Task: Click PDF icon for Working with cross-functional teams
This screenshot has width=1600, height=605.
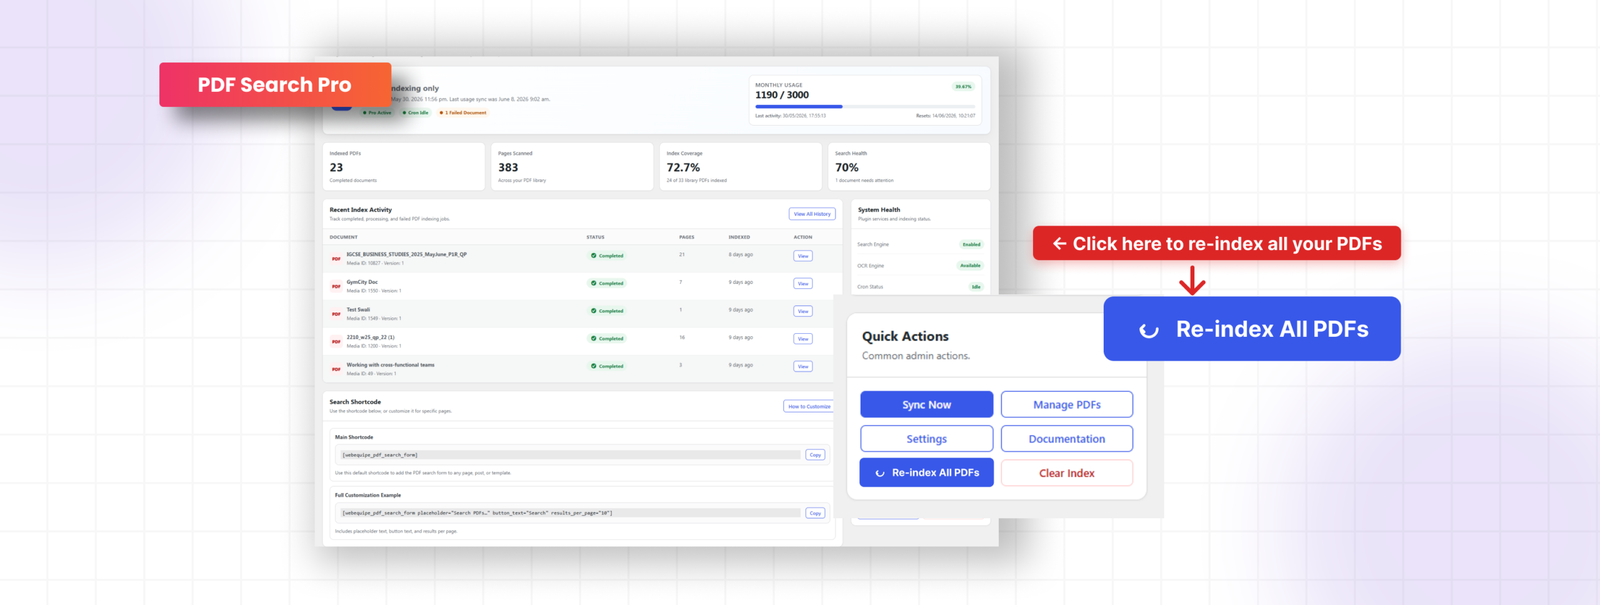Action: click(336, 369)
